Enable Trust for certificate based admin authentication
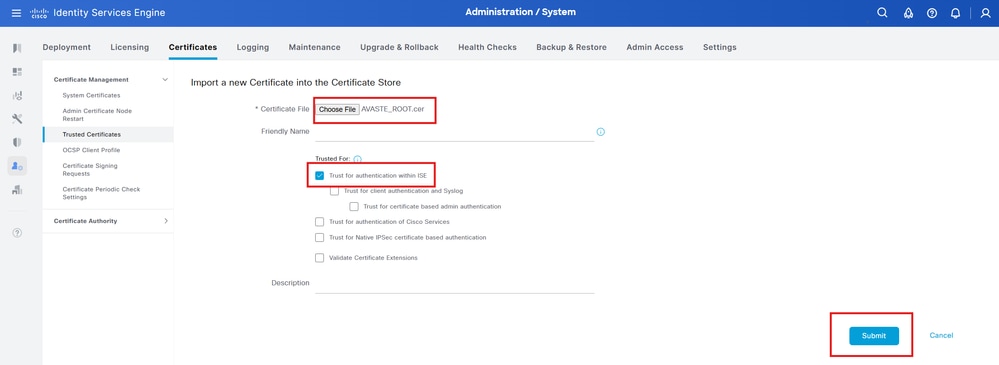 [354, 206]
